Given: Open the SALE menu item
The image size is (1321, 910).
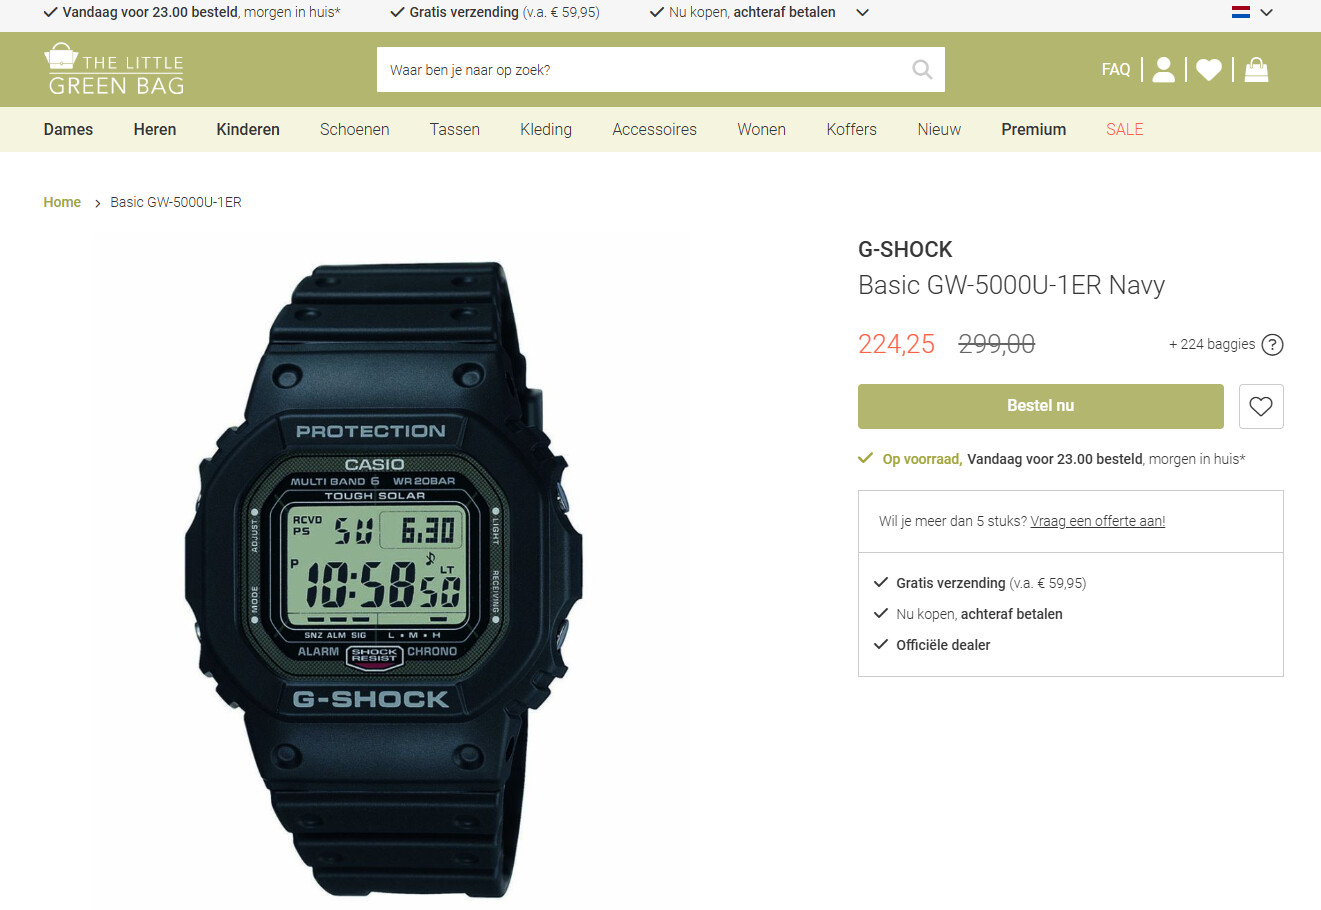Looking at the screenshot, I should point(1124,129).
